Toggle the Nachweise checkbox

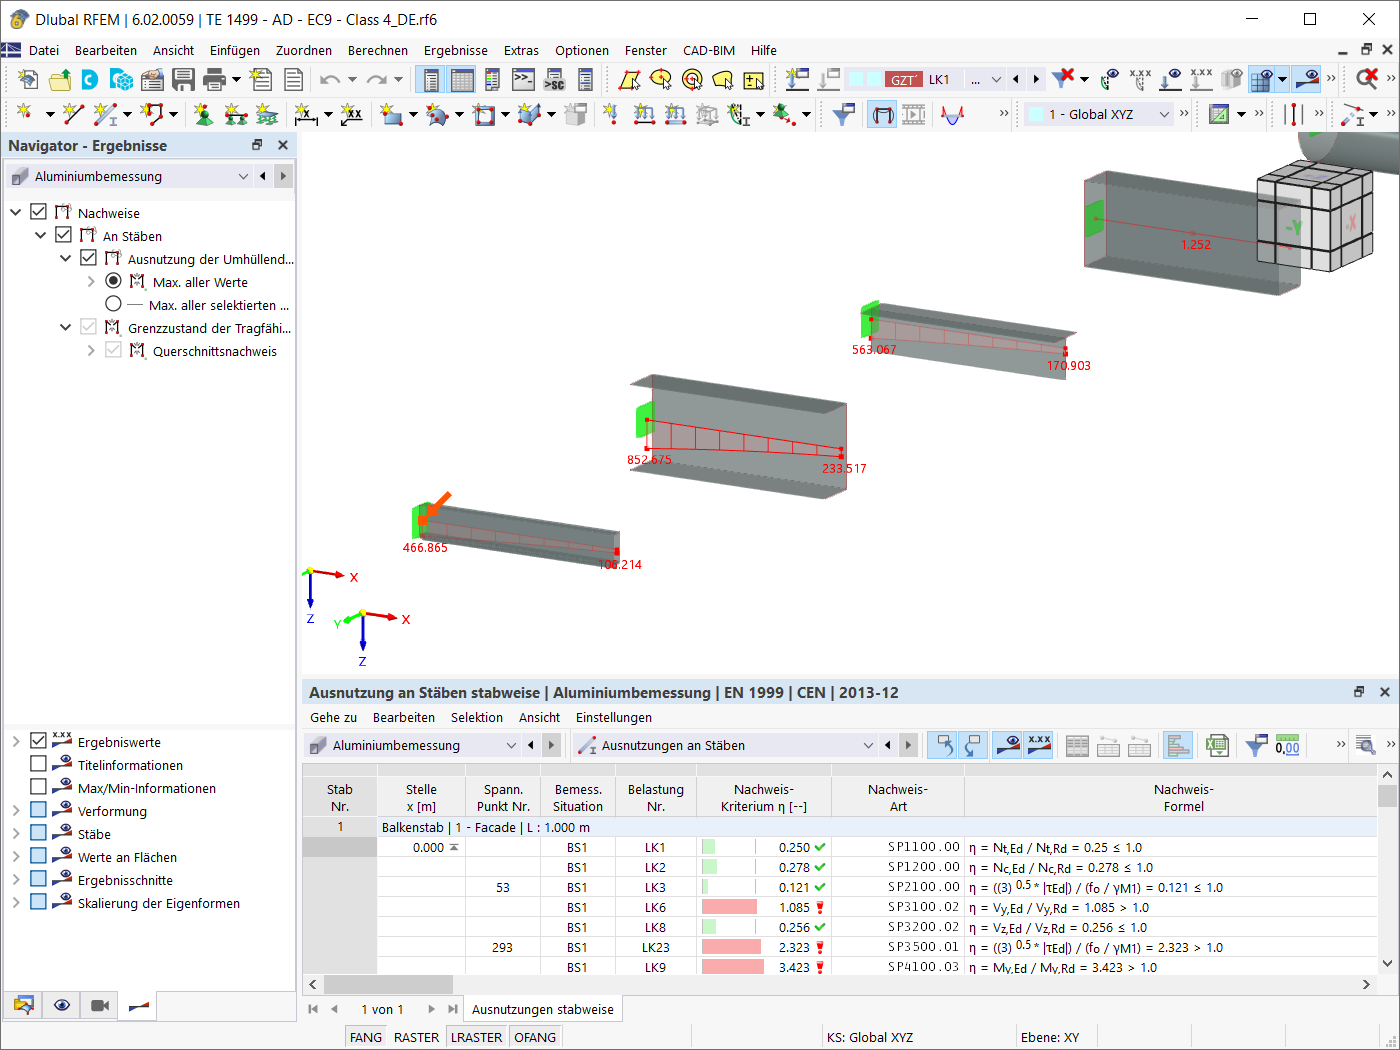[x=39, y=212]
